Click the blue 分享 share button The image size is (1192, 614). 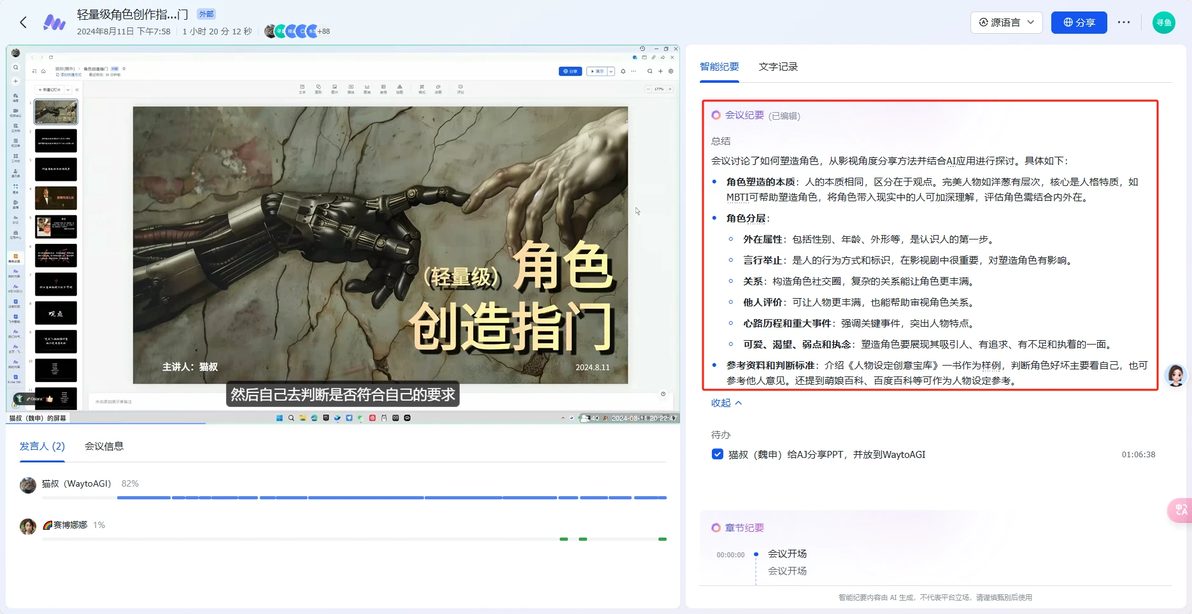click(x=1079, y=23)
